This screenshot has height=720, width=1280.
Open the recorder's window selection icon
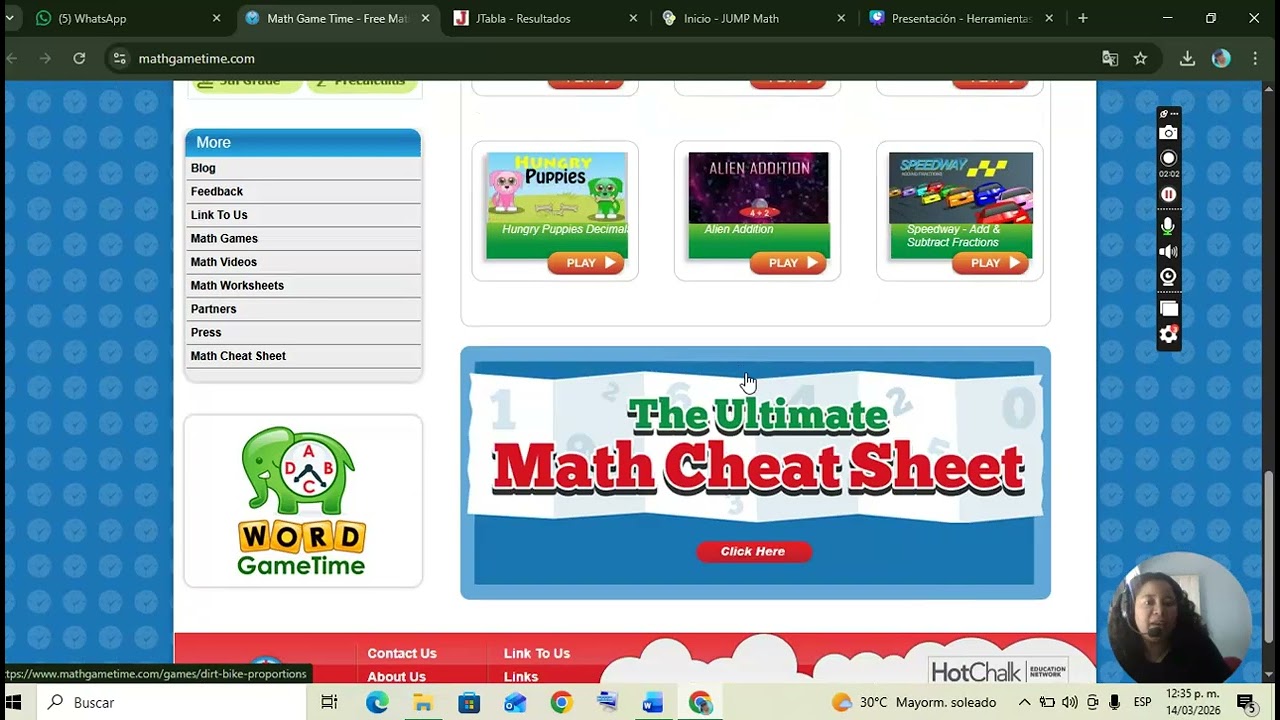point(1168,309)
